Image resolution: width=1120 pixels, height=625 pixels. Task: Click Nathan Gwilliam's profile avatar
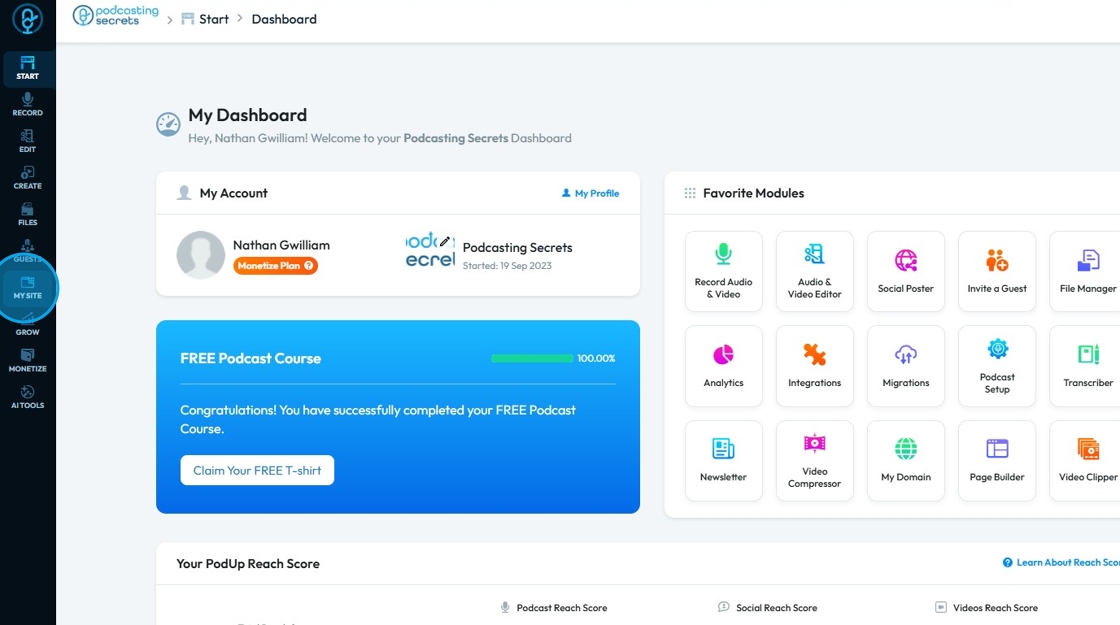[x=201, y=255]
